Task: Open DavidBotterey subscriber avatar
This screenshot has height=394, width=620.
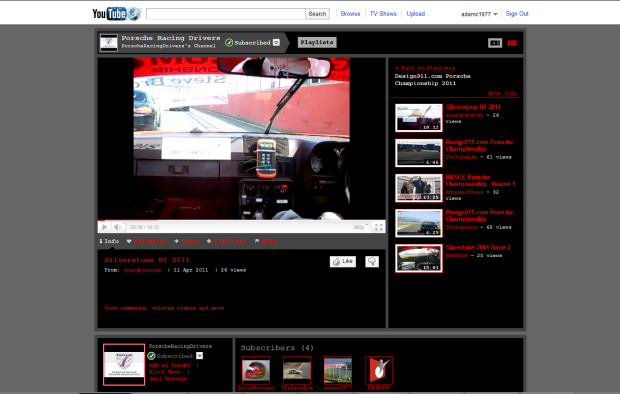Action: 256,370
